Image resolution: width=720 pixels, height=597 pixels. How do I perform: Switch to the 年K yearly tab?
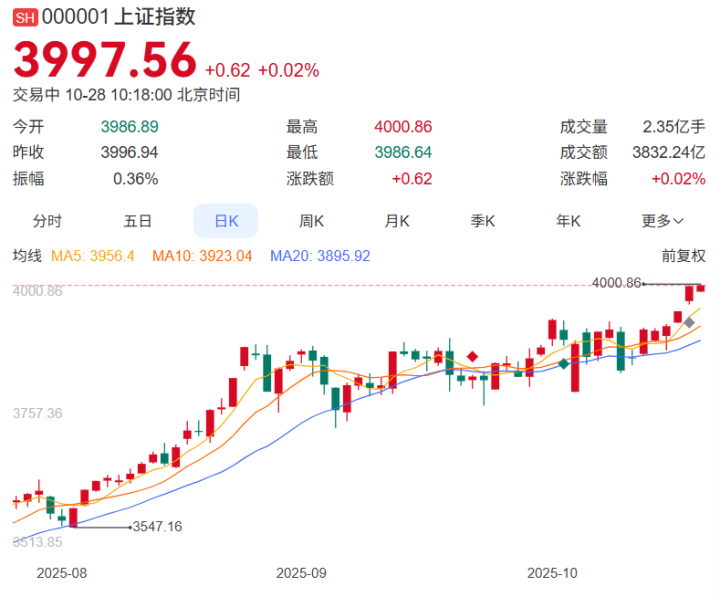click(568, 221)
